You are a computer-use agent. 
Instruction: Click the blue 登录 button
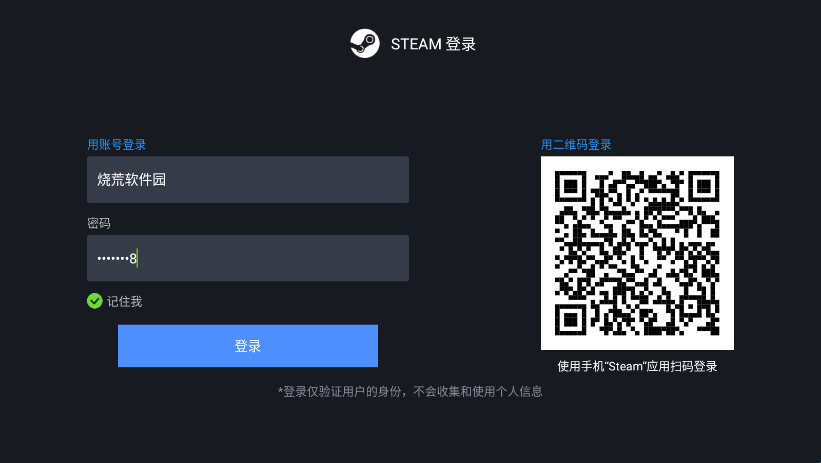click(x=248, y=346)
